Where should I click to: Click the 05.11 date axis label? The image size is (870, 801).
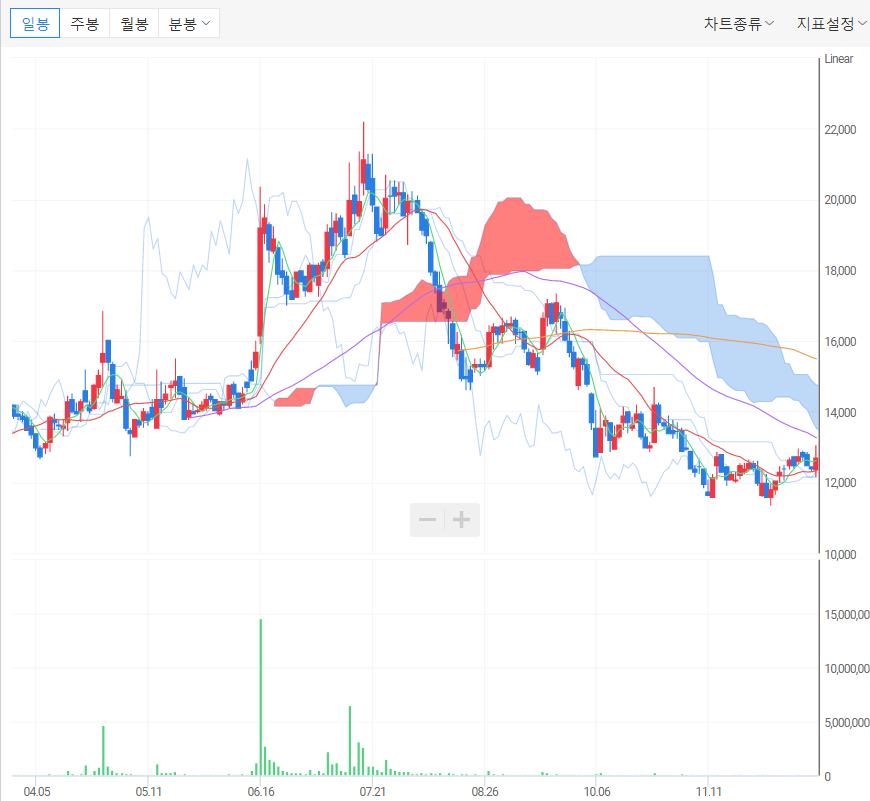click(149, 791)
